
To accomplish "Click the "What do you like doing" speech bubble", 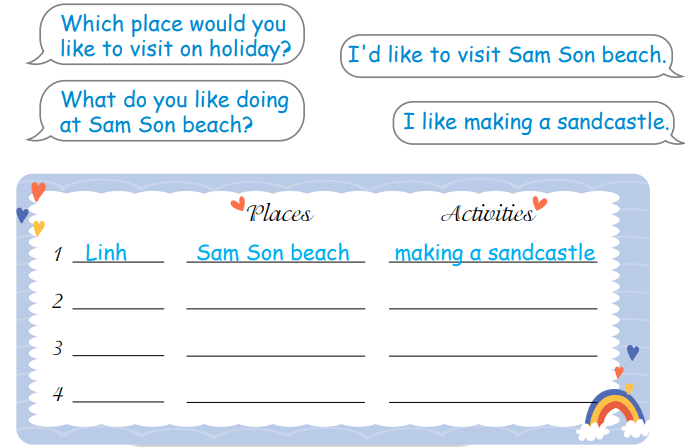I will pyautogui.click(x=172, y=112).
